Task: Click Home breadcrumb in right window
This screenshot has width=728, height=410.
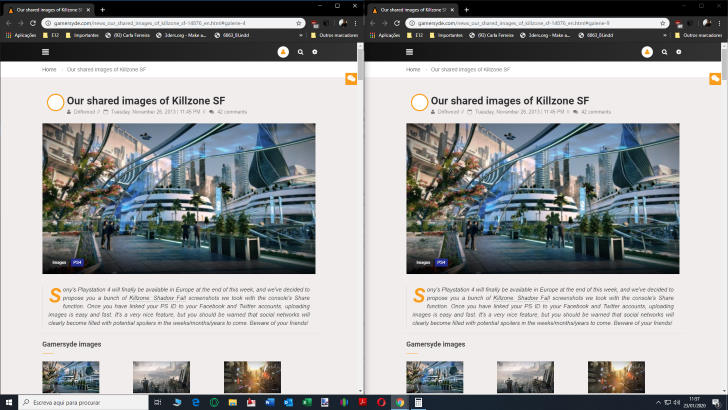Action: pyautogui.click(x=413, y=69)
